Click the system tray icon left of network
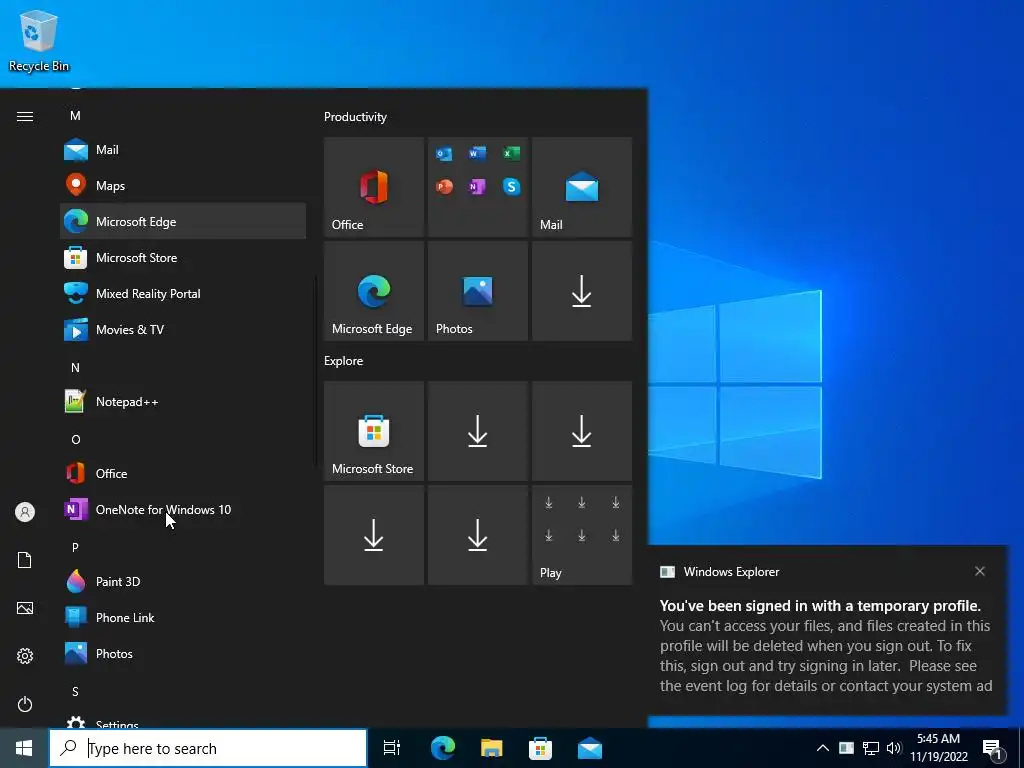Viewport: 1024px width, 768px height. pyautogui.click(x=846, y=748)
